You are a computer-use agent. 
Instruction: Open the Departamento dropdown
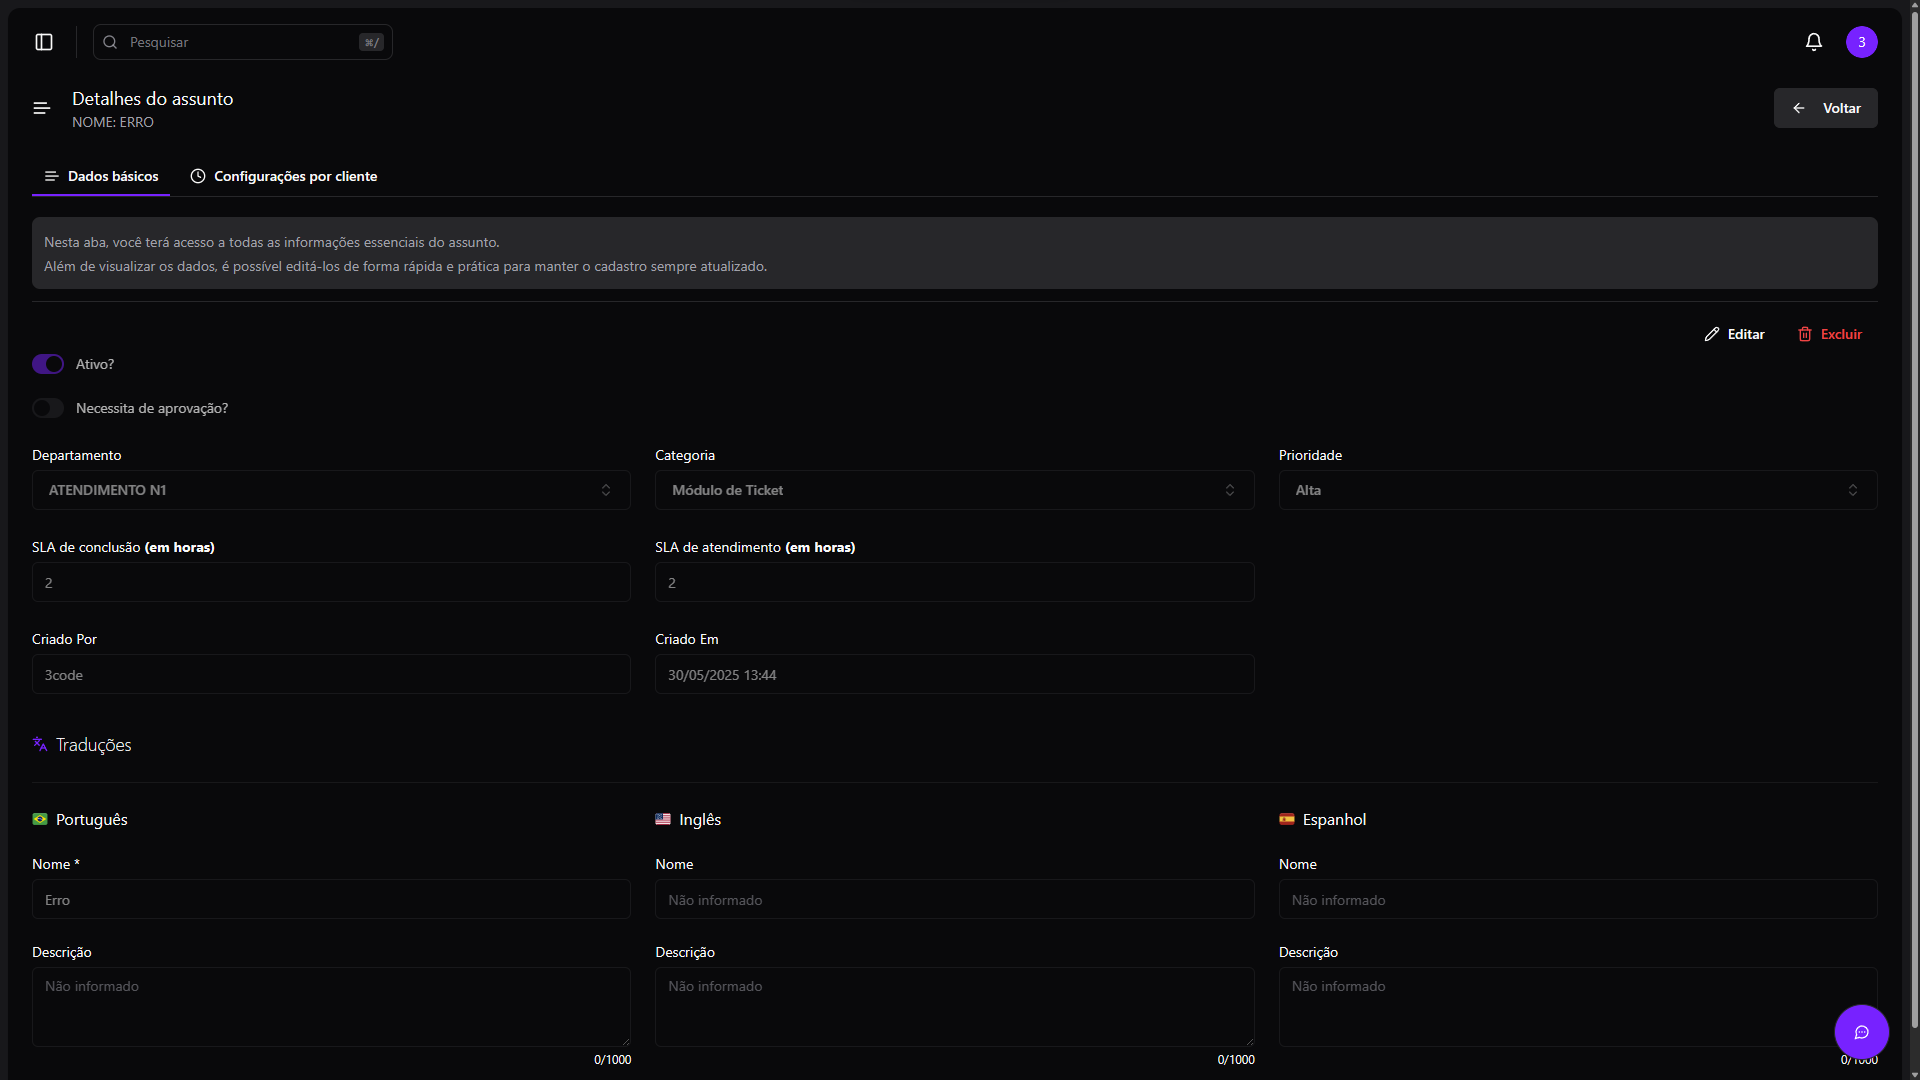point(330,490)
